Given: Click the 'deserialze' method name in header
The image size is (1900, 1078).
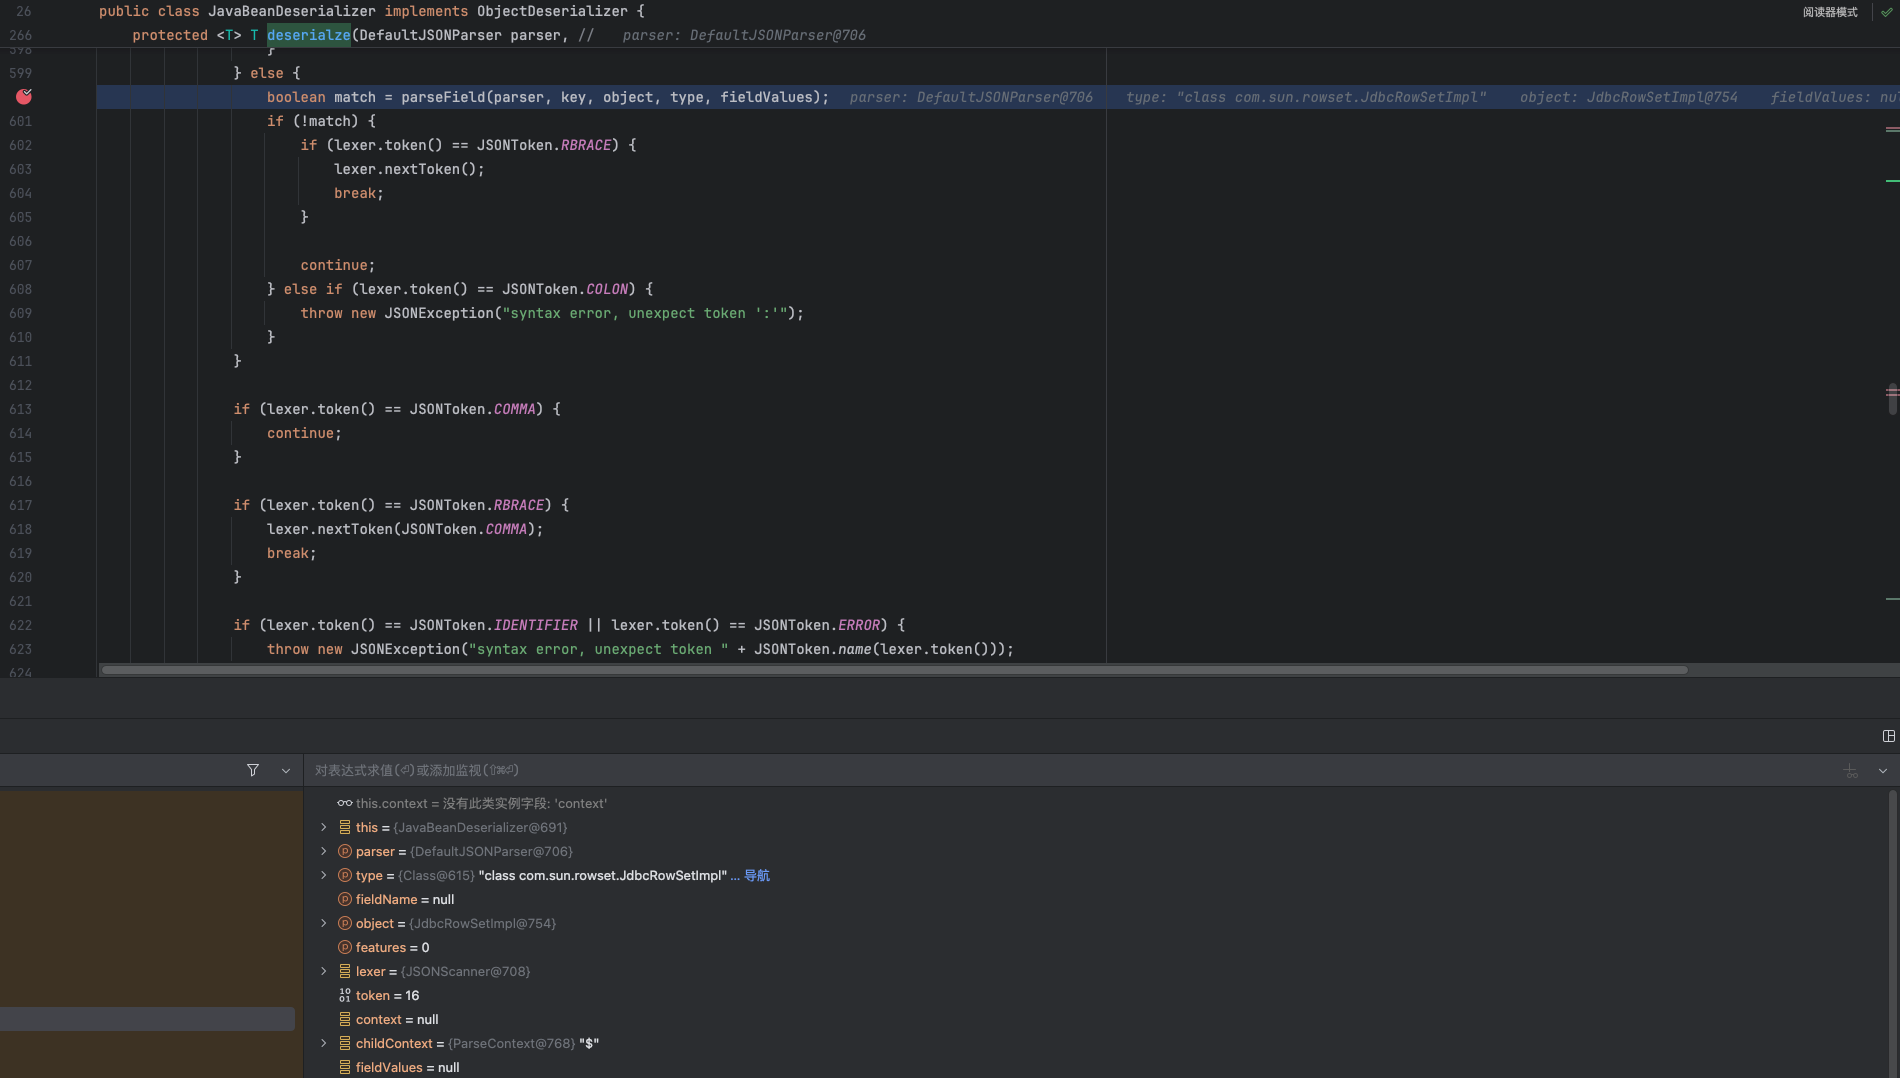Looking at the screenshot, I should [308, 35].
